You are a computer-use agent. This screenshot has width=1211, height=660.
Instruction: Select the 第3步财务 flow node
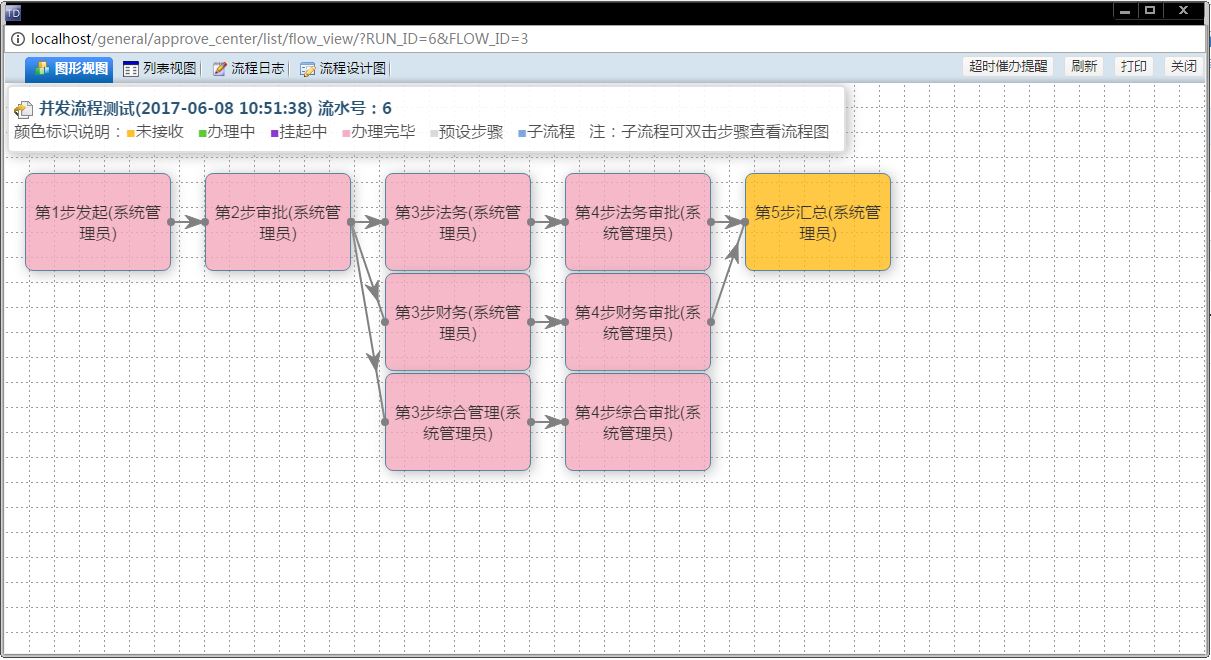tap(458, 322)
